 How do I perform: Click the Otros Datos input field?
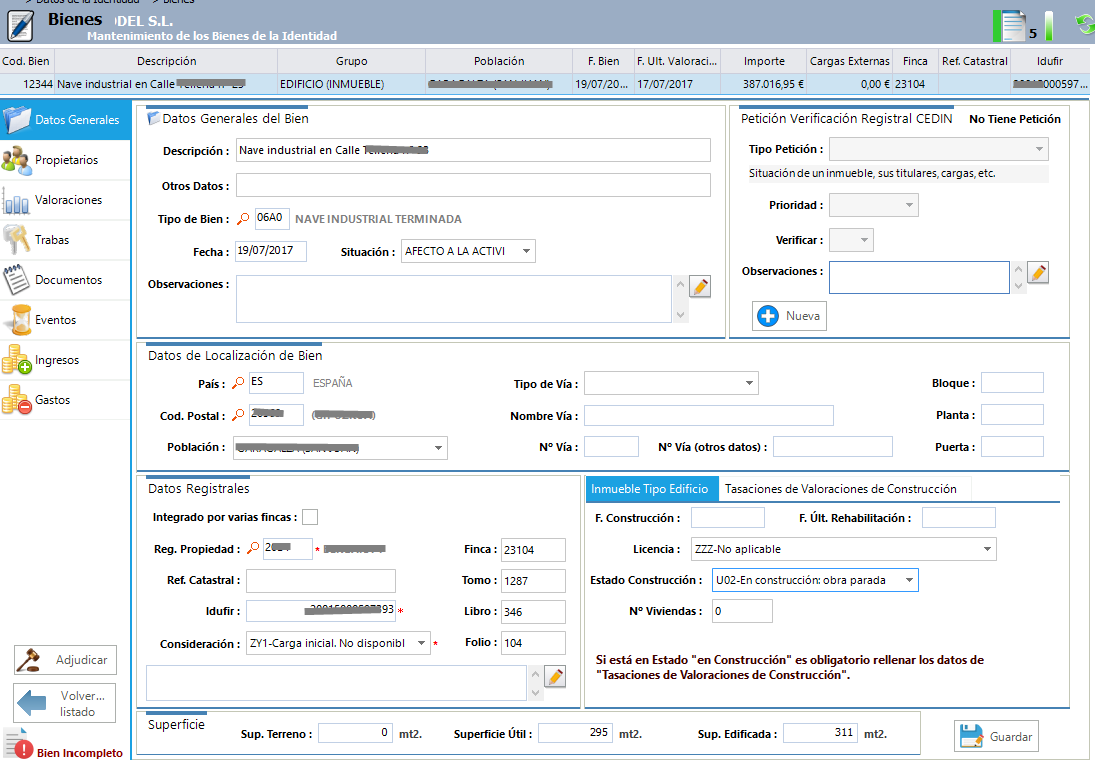tap(473, 185)
